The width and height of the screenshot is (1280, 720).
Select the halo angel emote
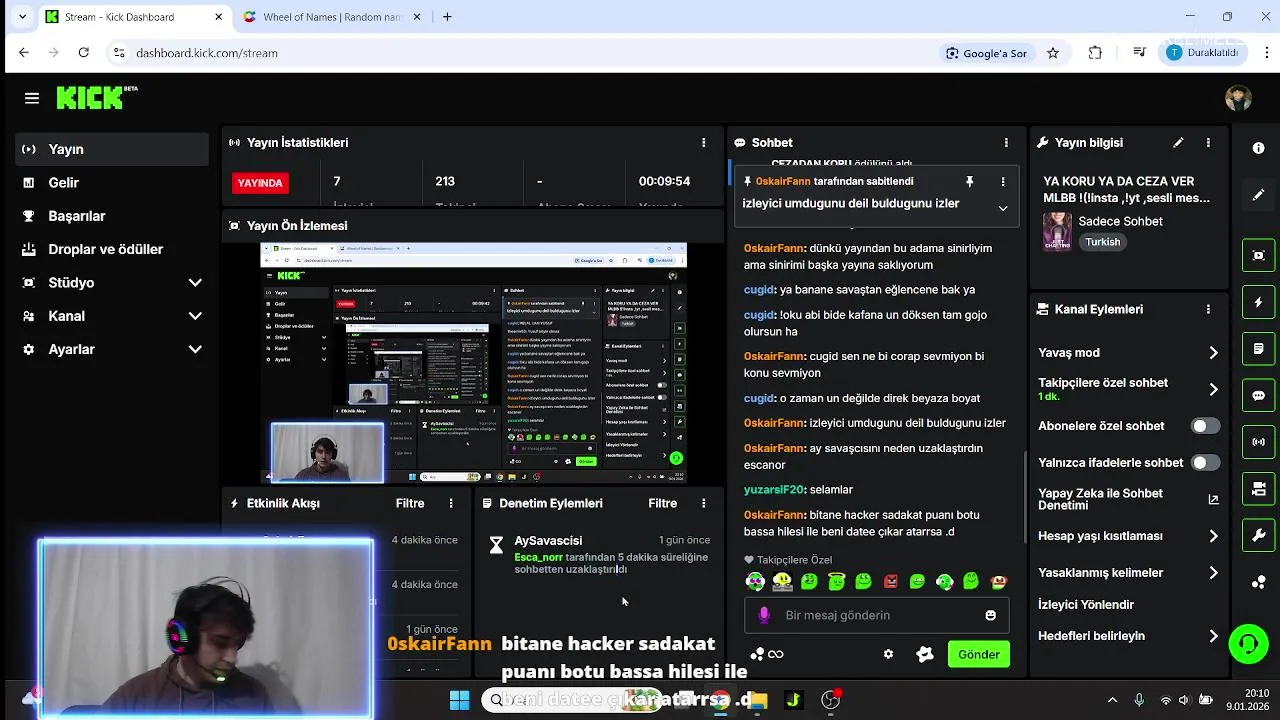pos(836,581)
